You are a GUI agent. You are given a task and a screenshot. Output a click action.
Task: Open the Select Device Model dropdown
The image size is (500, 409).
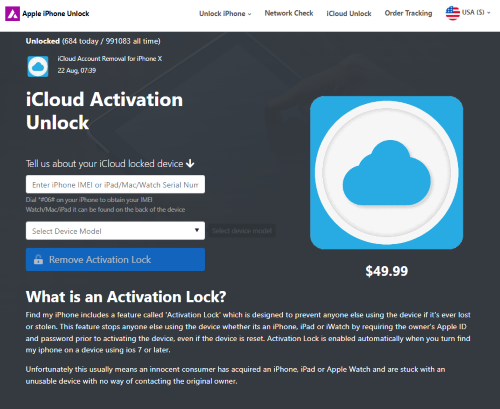tap(115, 231)
